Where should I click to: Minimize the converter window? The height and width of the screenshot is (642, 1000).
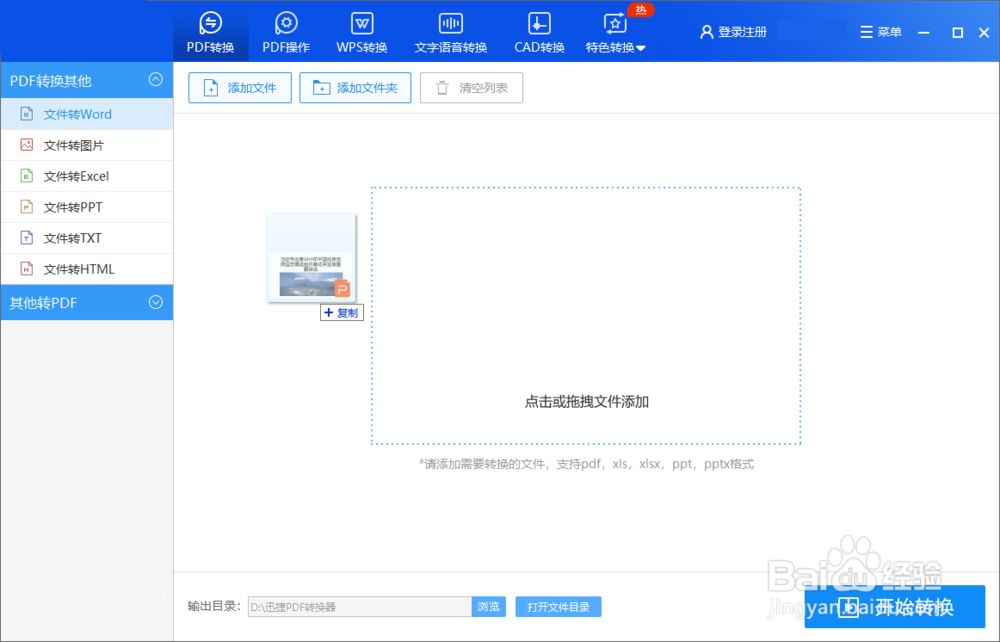pos(923,33)
